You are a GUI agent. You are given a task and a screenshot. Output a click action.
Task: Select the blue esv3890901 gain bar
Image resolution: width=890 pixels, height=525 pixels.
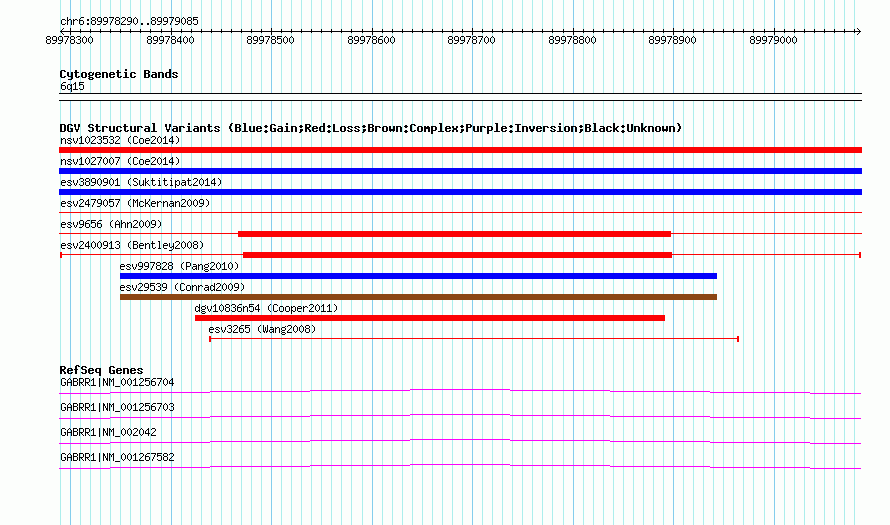[x=460, y=192]
